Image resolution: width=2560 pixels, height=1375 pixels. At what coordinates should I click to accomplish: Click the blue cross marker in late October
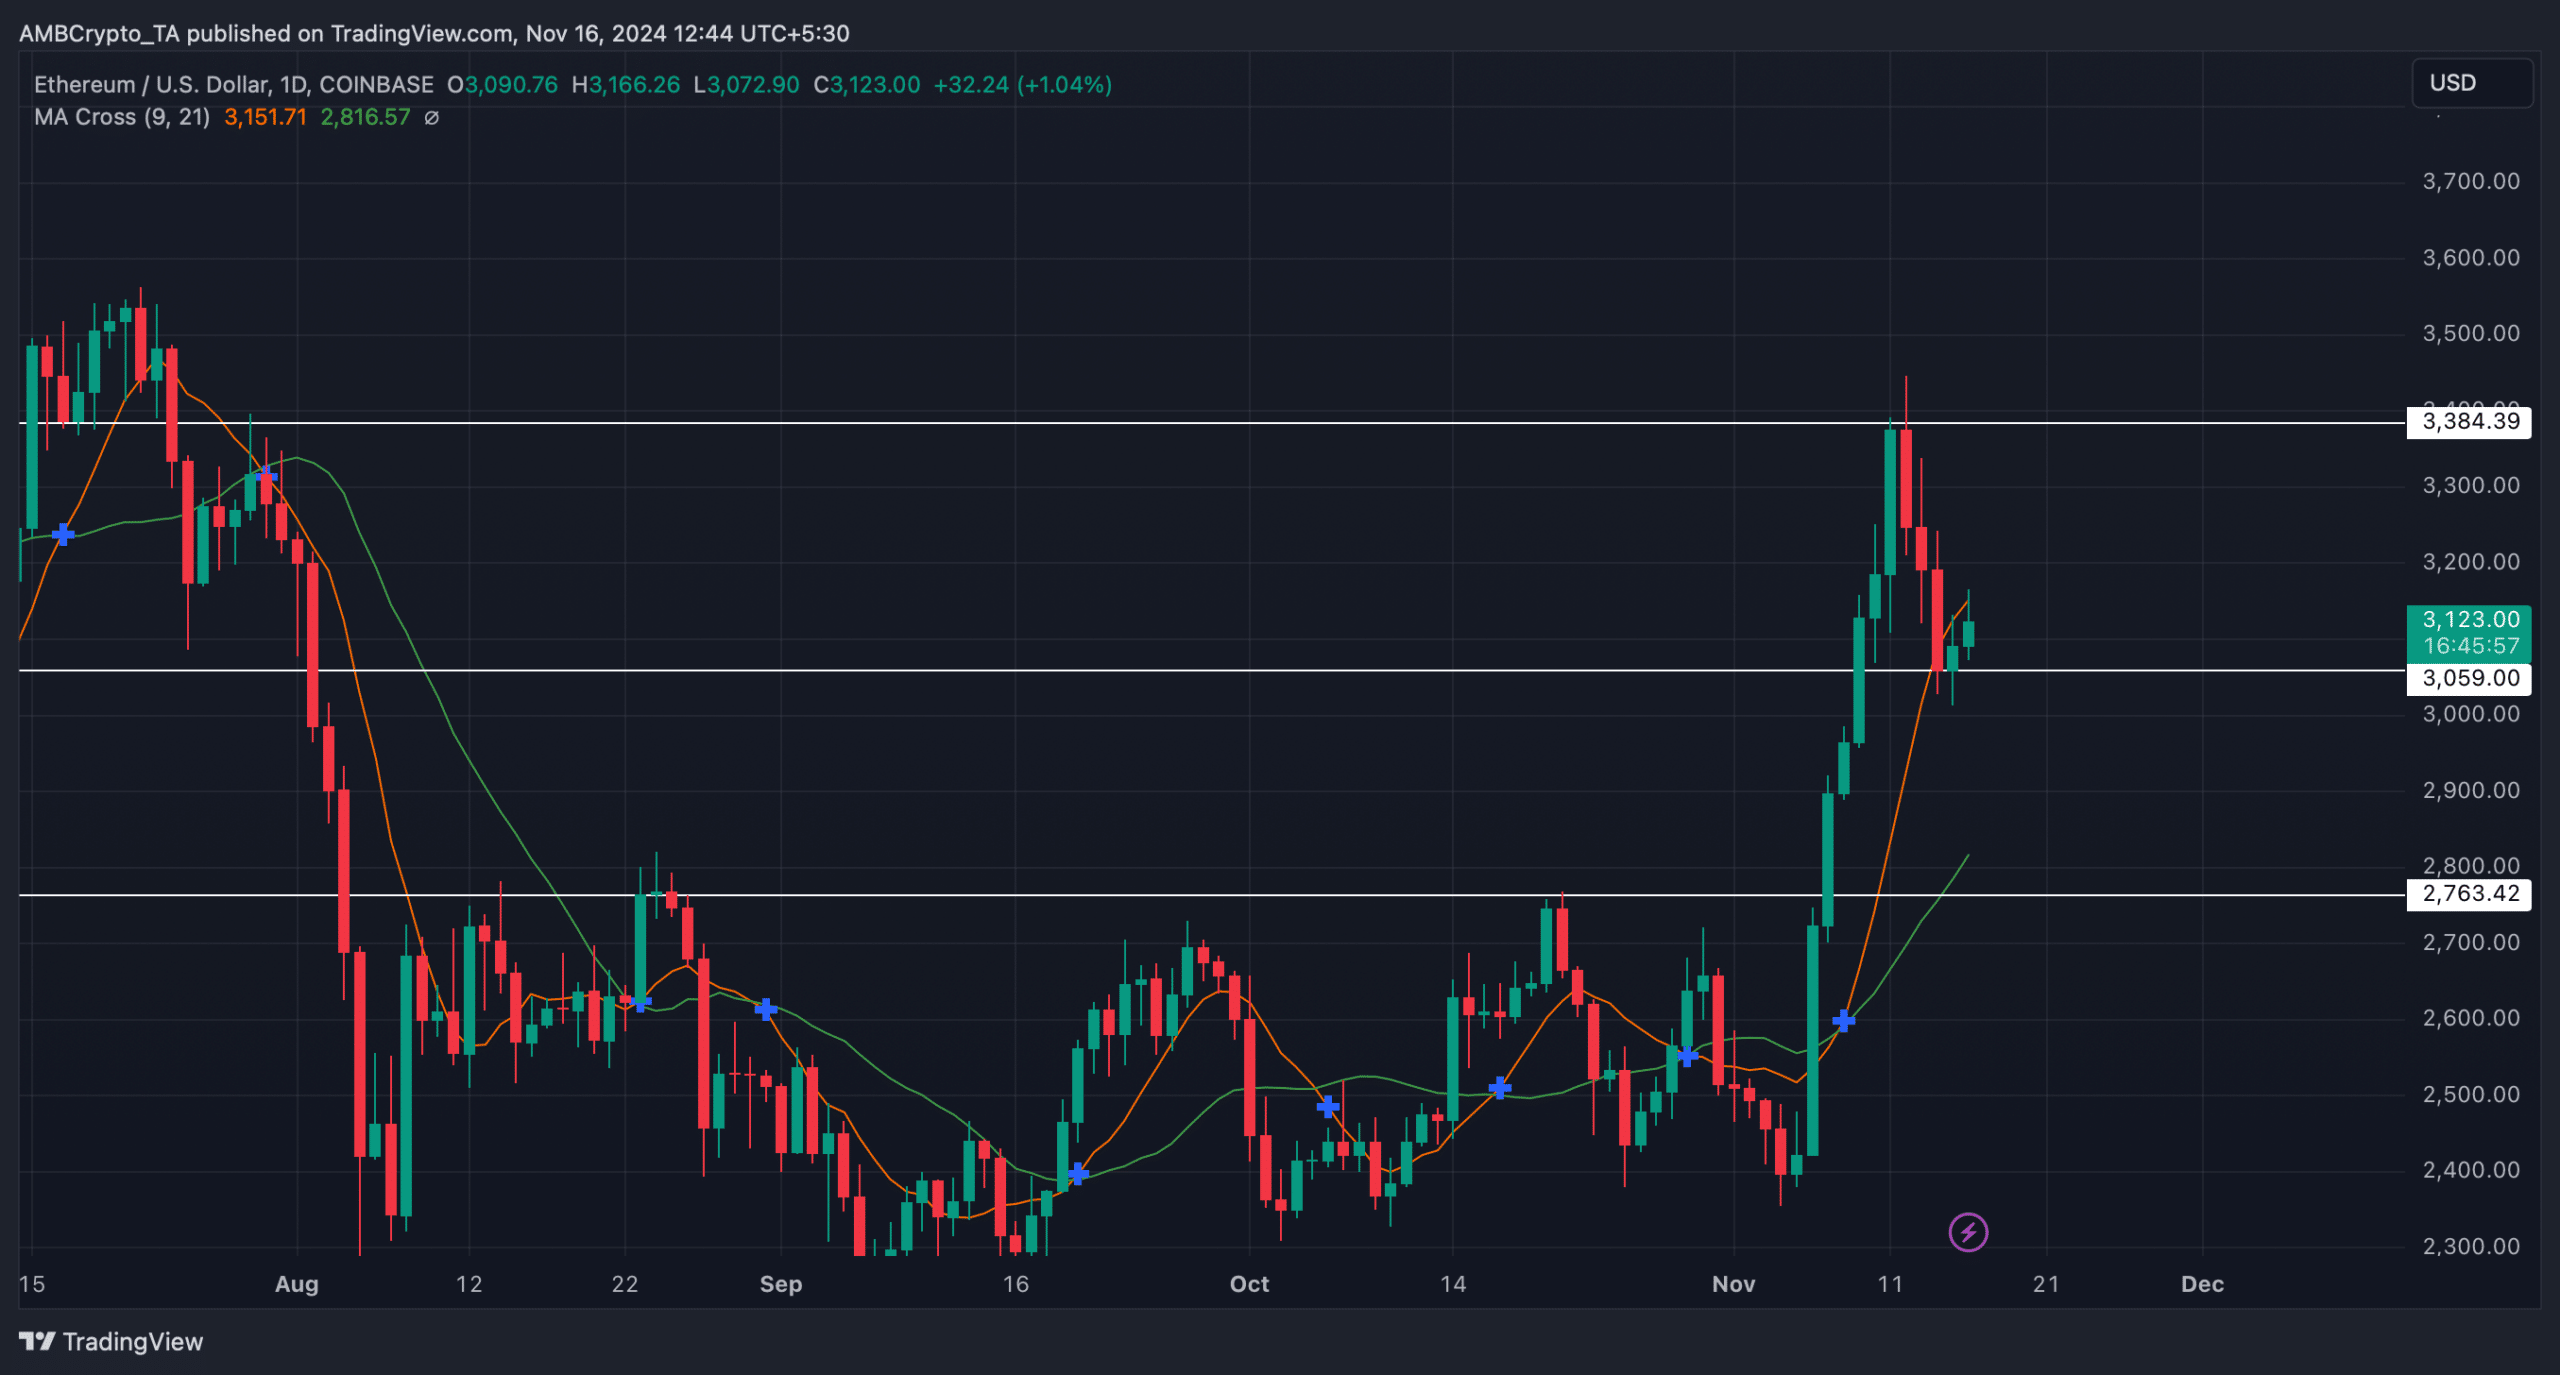tap(1687, 1056)
